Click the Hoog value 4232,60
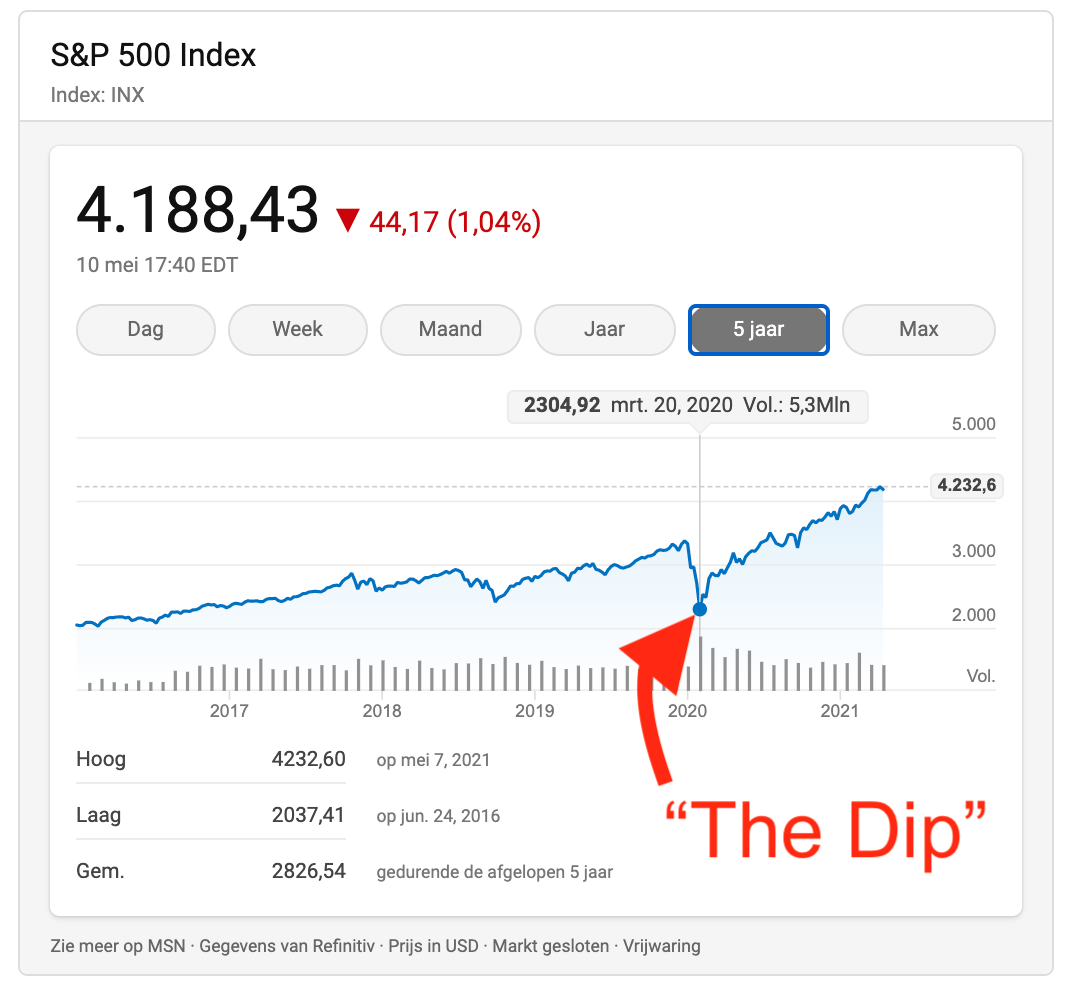Image resolution: width=1070 pixels, height=996 pixels. (308, 759)
